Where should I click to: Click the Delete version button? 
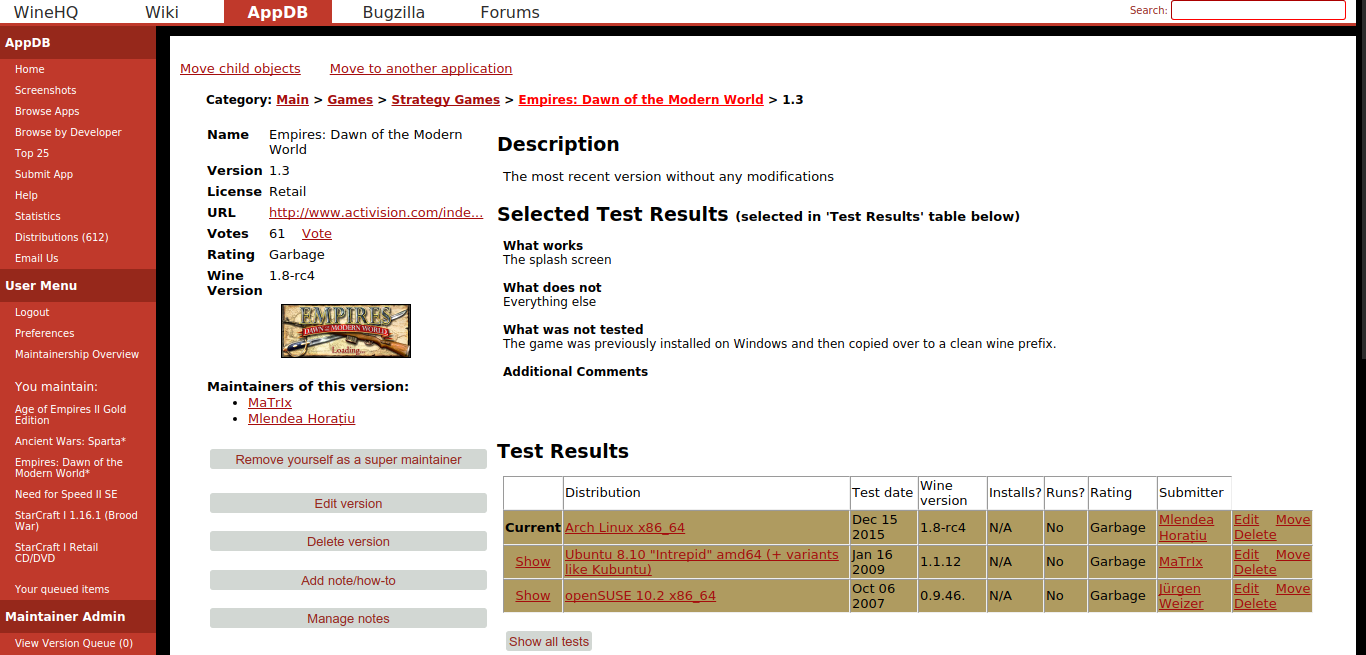click(x=348, y=541)
